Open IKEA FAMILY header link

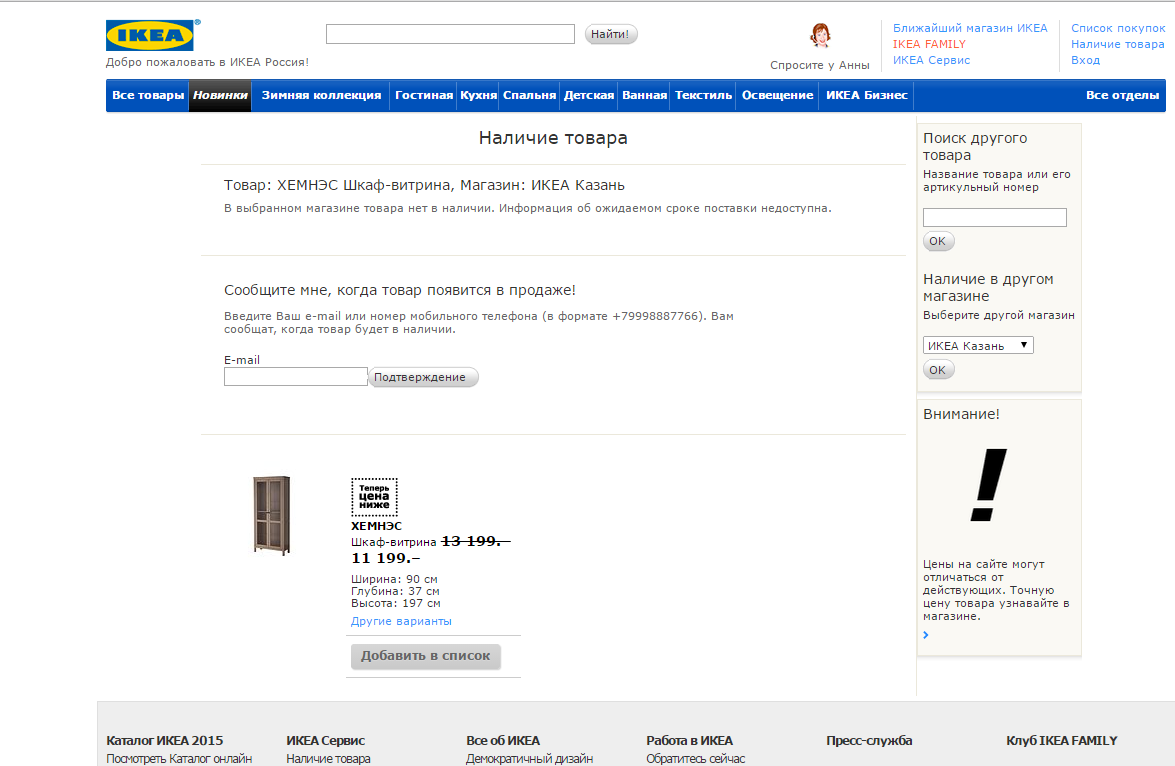pyautogui.click(x=929, y=44)
